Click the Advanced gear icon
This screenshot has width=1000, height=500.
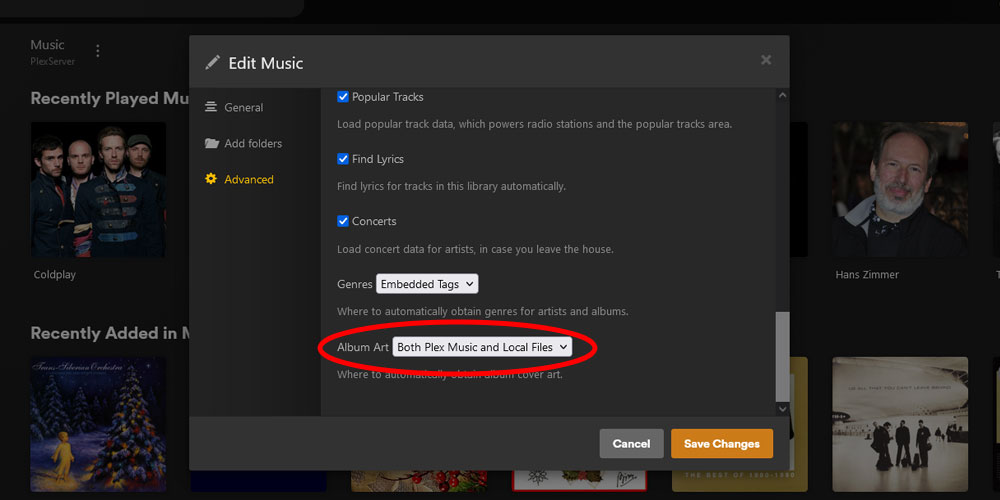pyautogui.click(x=211, y=179)
